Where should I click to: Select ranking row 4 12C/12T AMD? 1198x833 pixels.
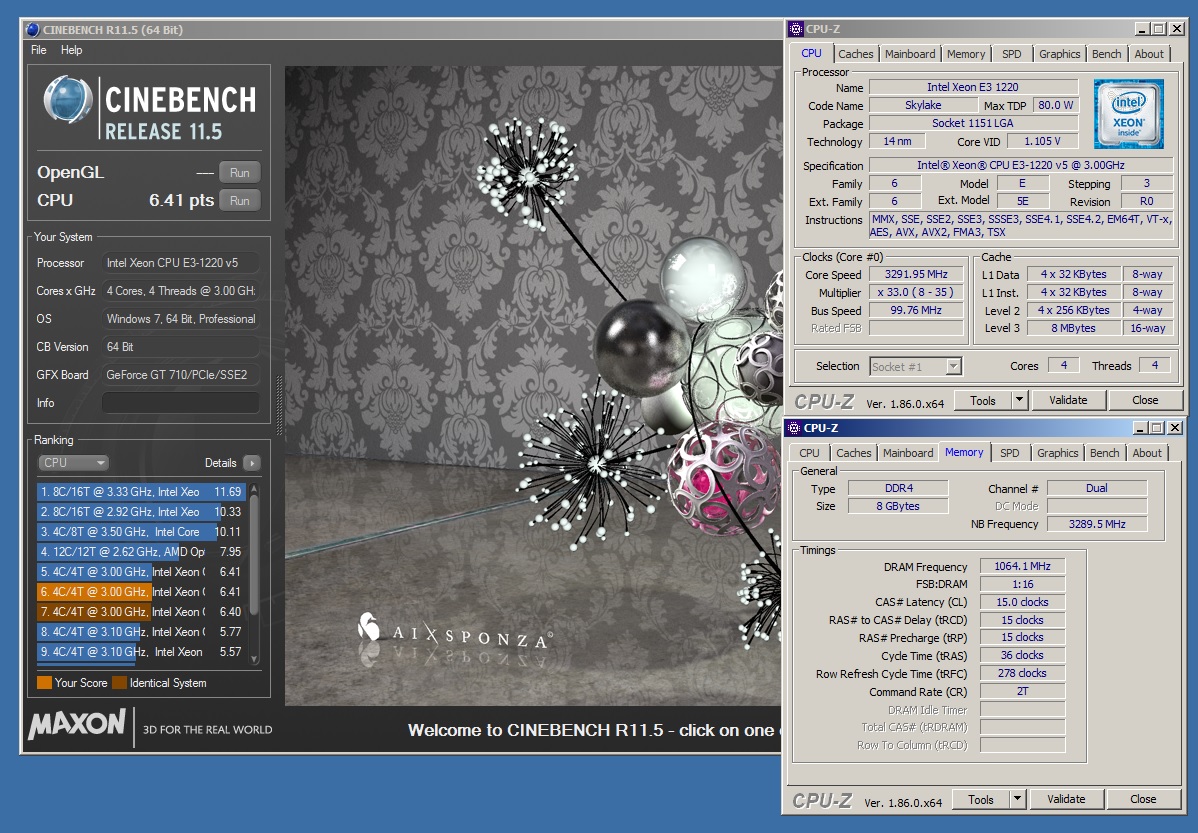(141, 552)
